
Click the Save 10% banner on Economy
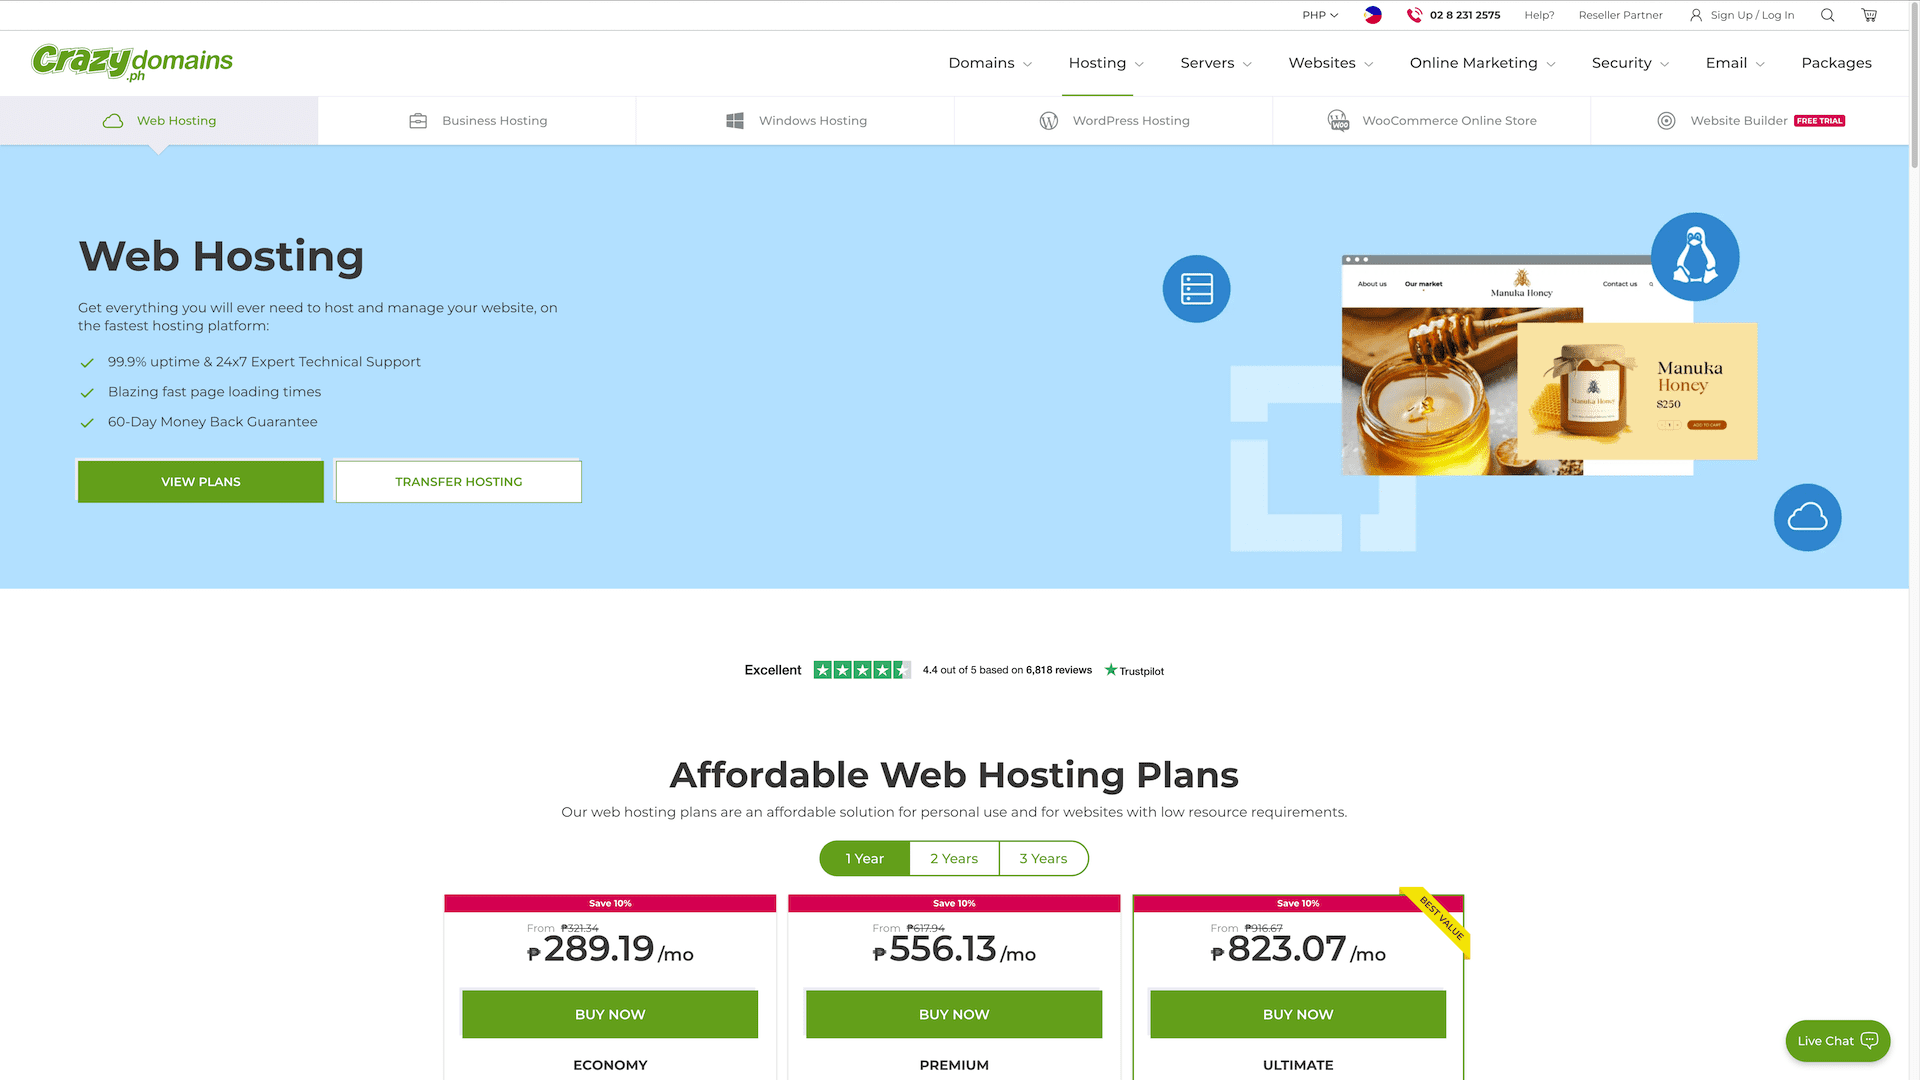[x=610, y=903]
